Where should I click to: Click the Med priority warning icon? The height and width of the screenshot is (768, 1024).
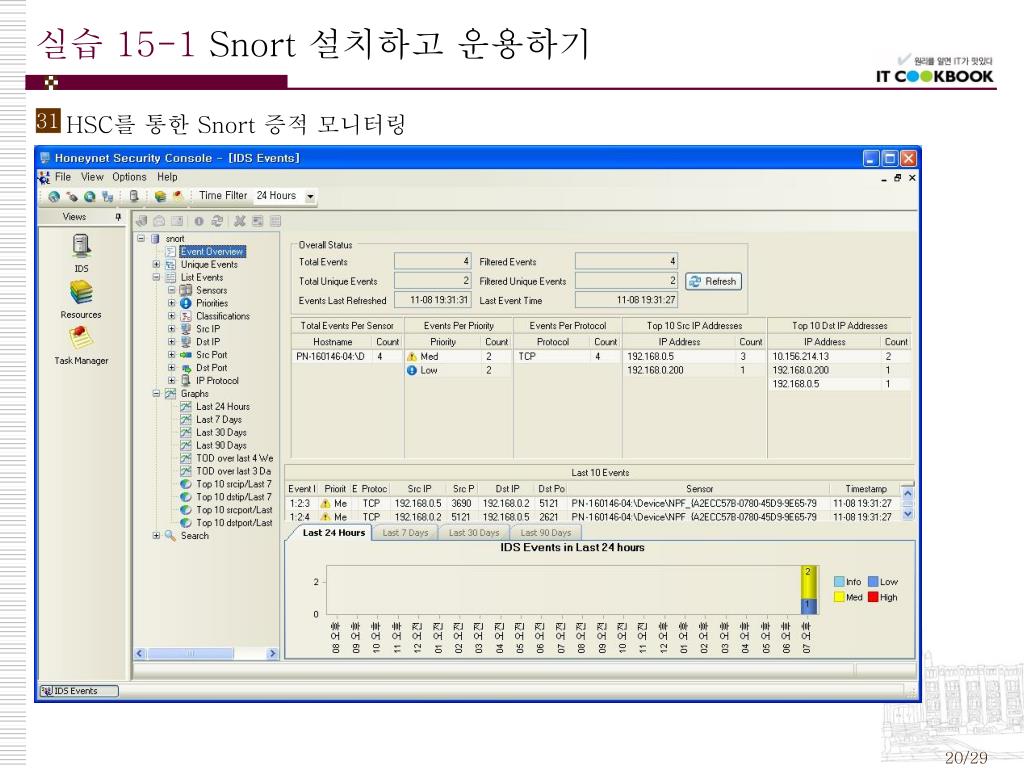click(x=412, y=357)
